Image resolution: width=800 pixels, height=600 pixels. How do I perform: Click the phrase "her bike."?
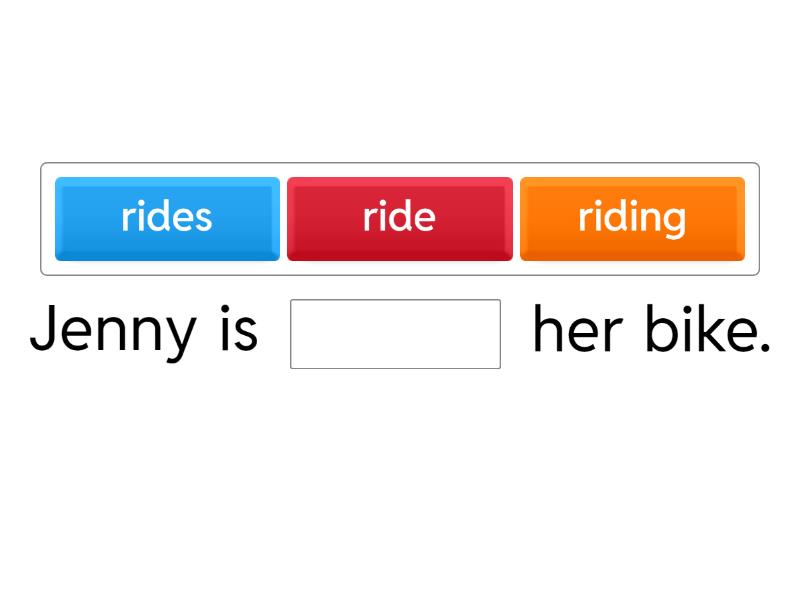click(x=651, y=330)
